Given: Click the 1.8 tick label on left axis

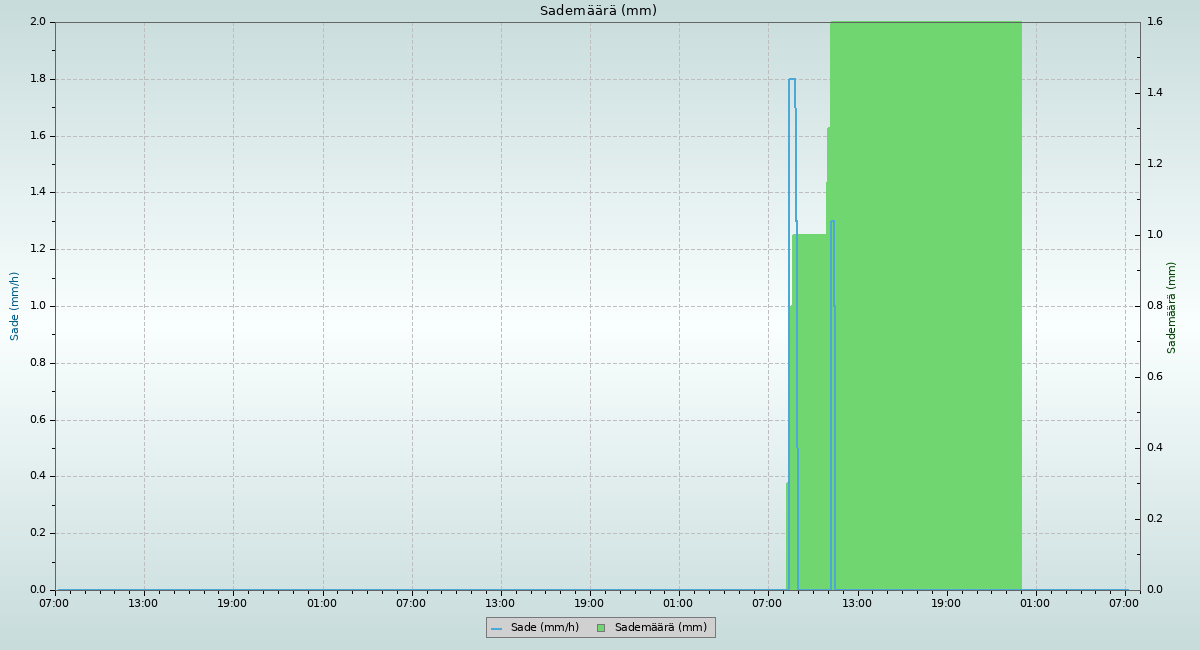Looking at the screenshot, I should coord(38,79).
